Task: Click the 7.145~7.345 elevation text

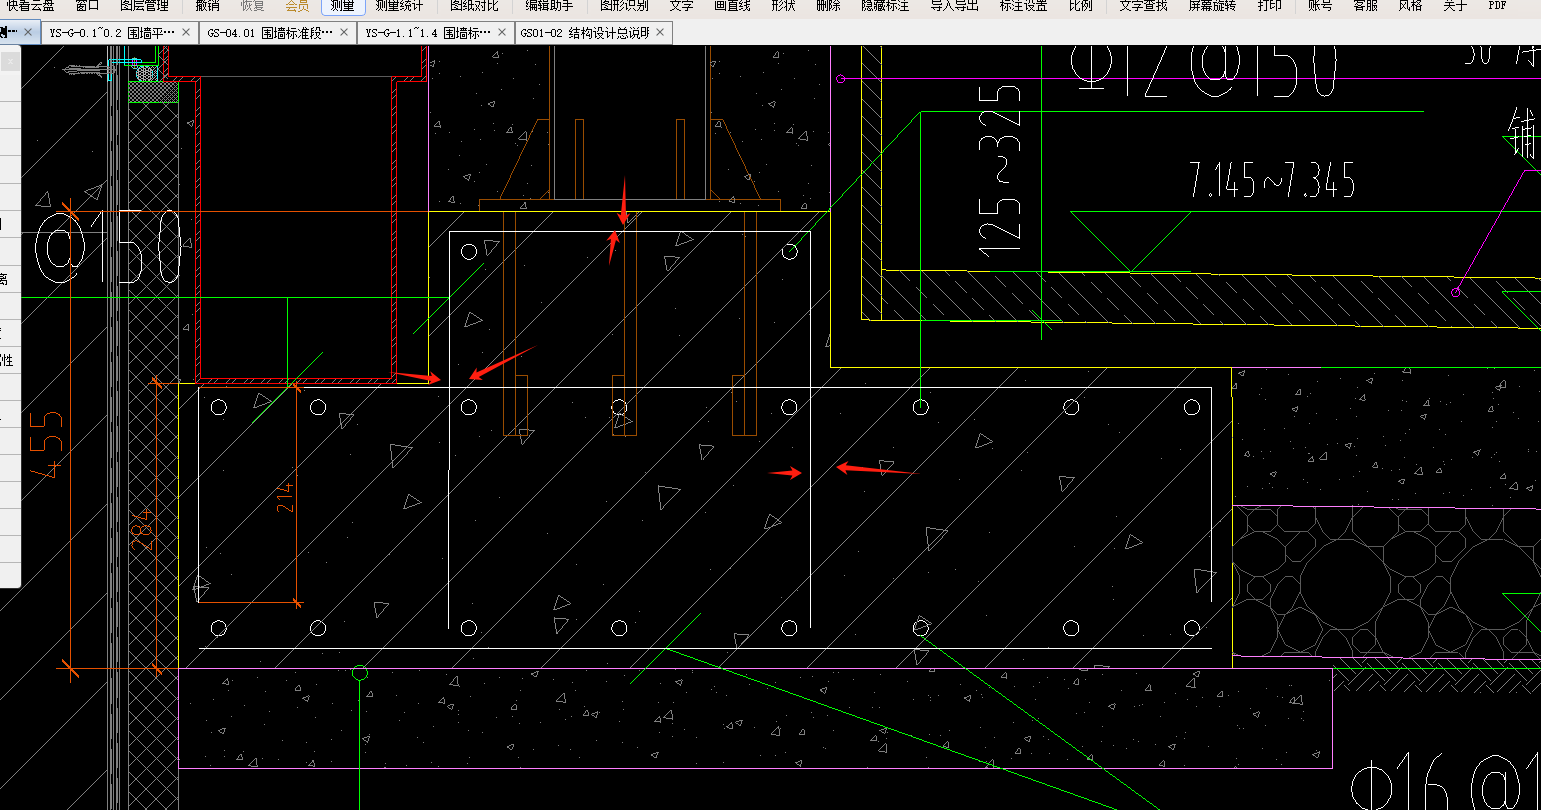Action: click(1272, 180)
